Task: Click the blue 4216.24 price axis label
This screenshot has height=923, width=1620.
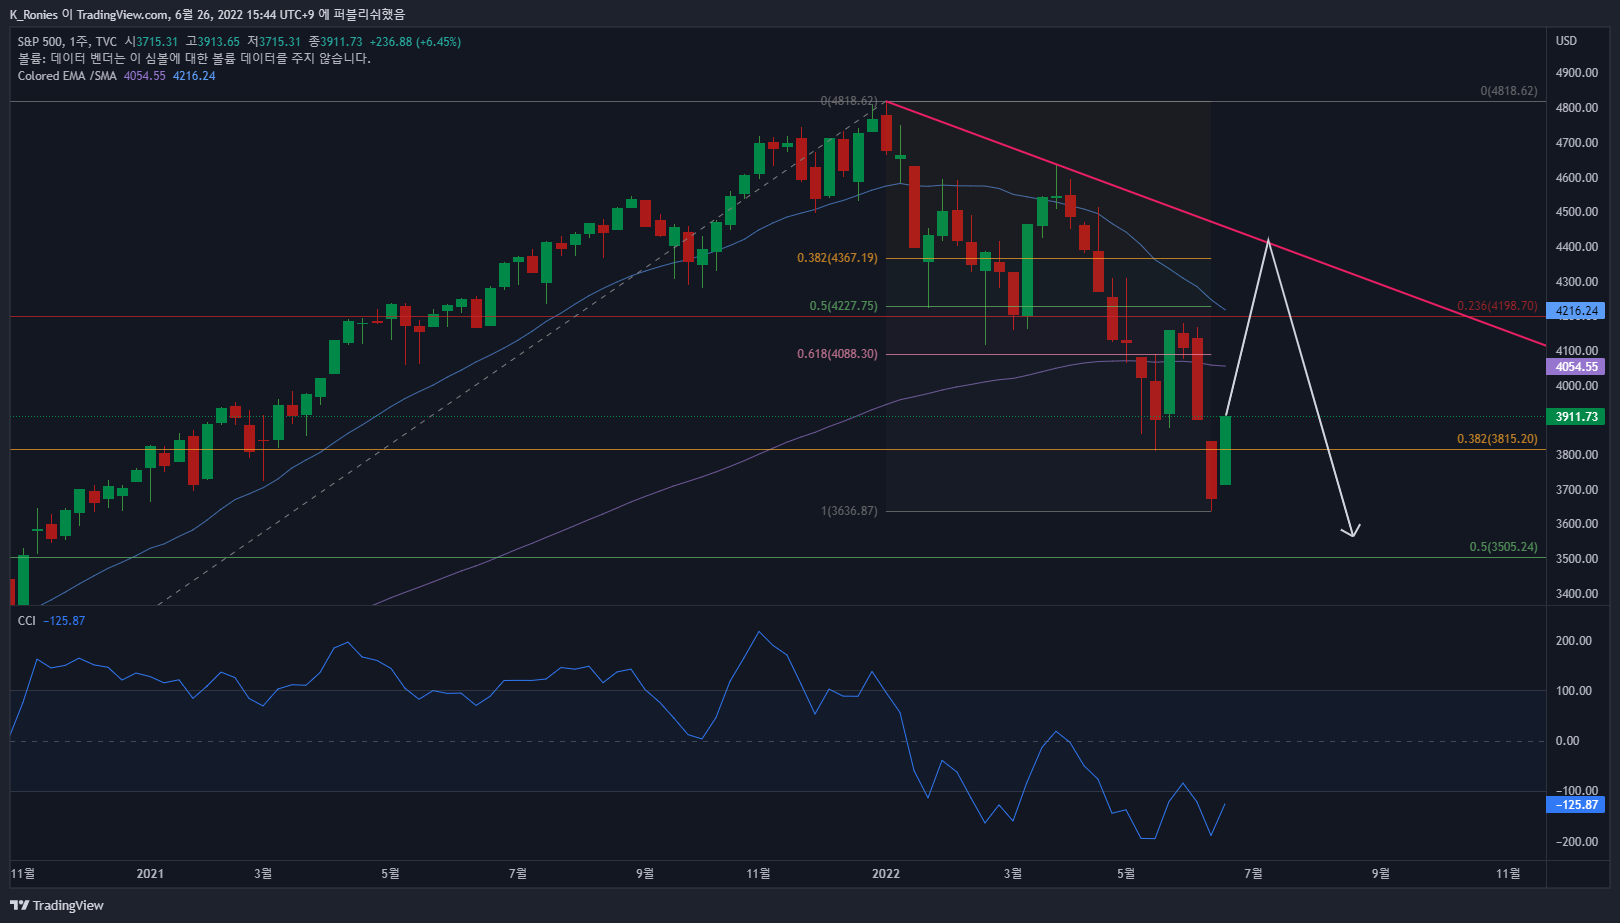Action: 1576,311
